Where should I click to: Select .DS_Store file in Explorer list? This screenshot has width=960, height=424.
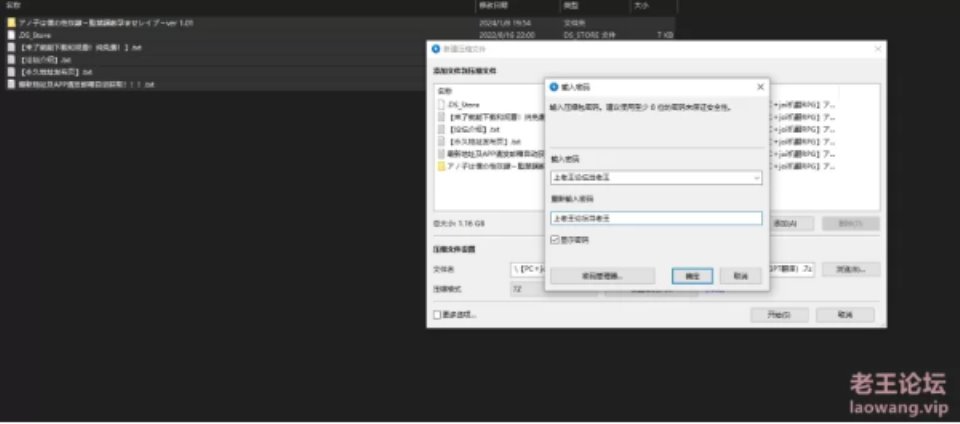point(35,35)
